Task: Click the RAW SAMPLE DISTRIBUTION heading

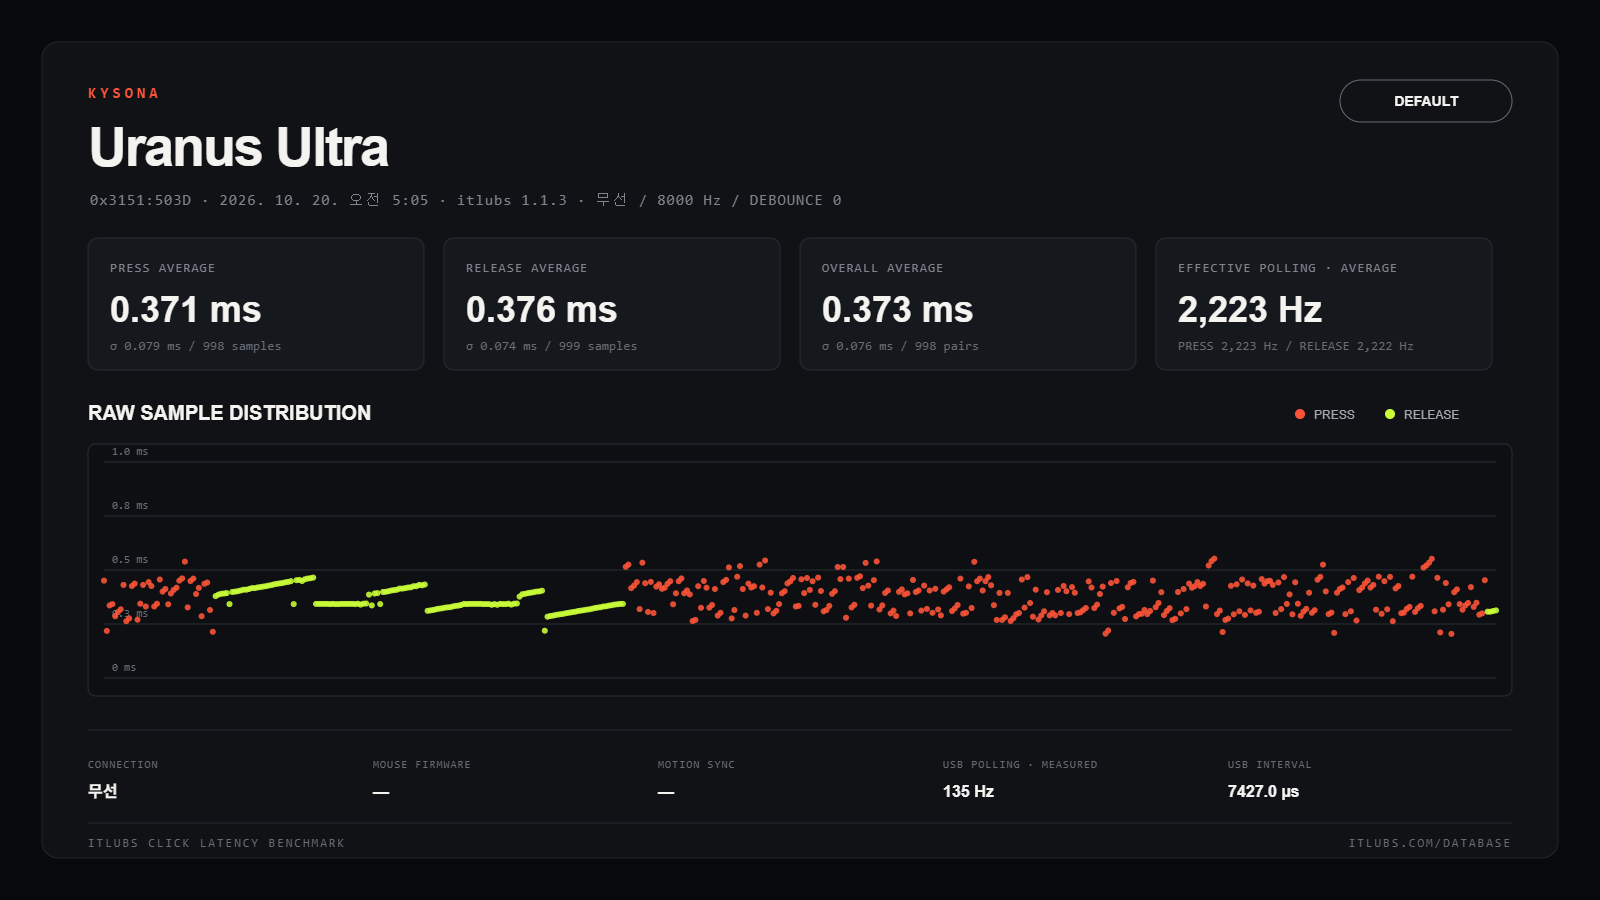Action: pyautogui.click(x=229, y=413)
